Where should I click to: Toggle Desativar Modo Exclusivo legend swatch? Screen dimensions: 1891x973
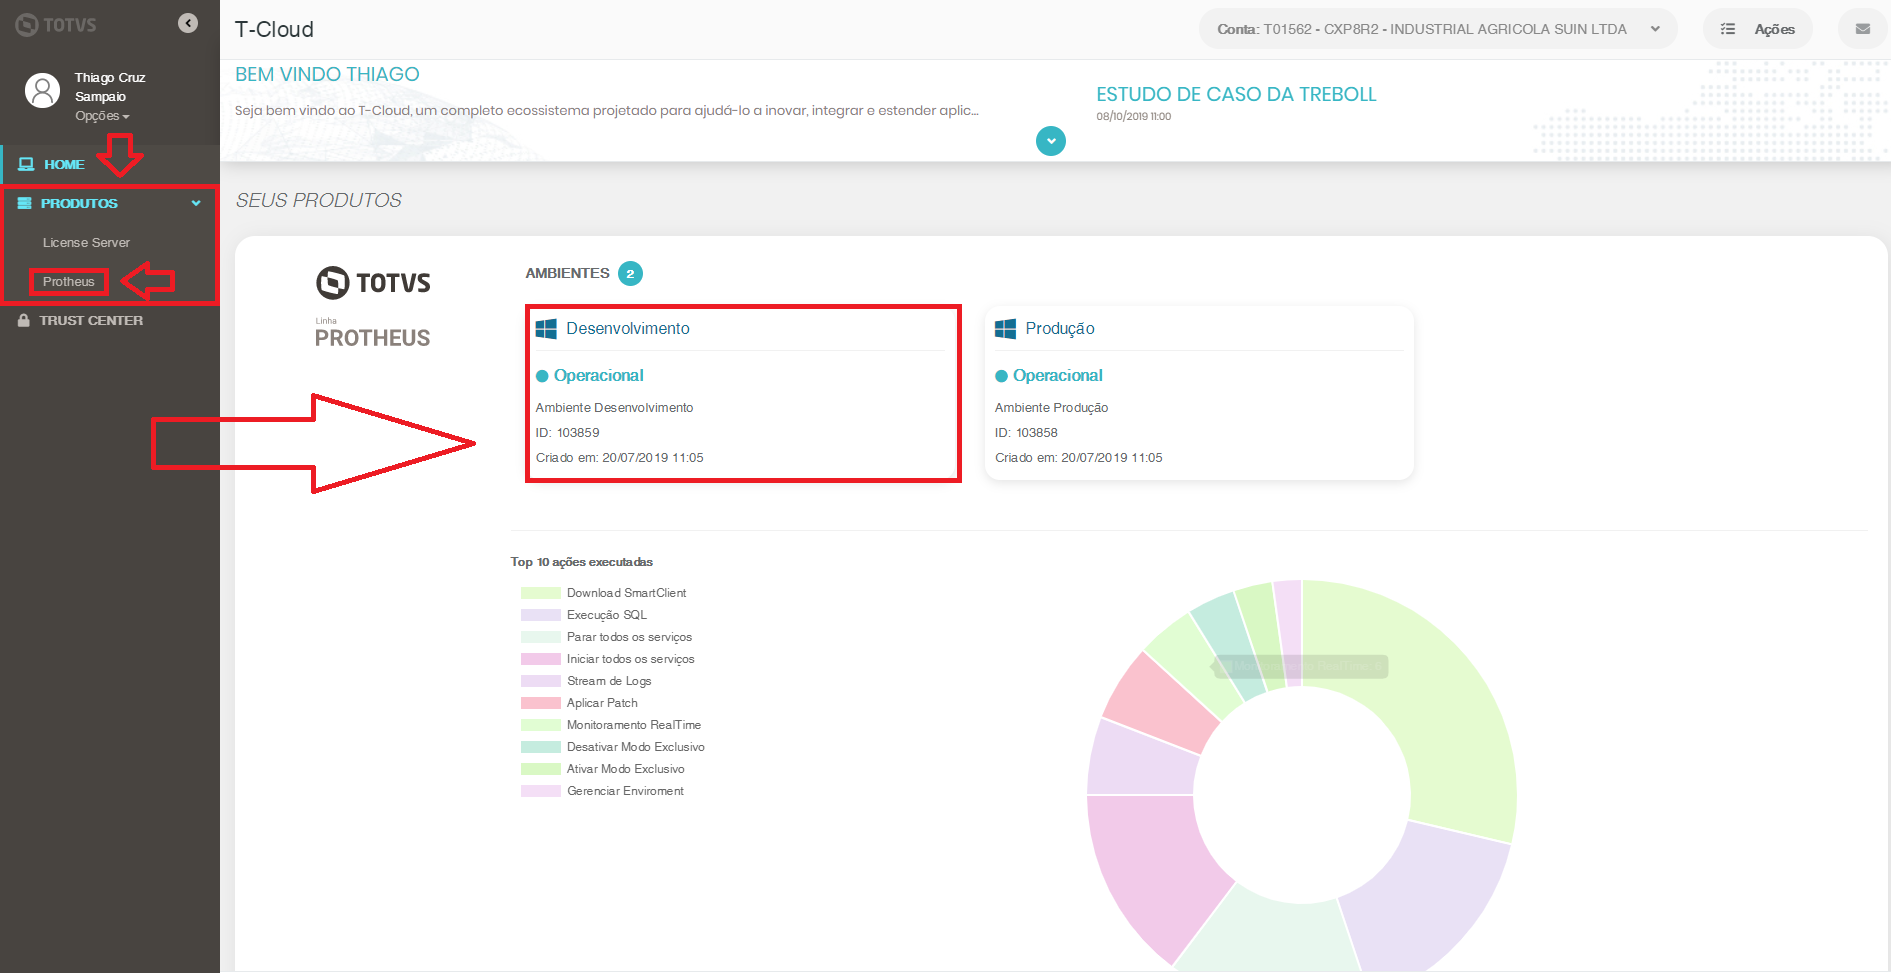coord(540,747)
